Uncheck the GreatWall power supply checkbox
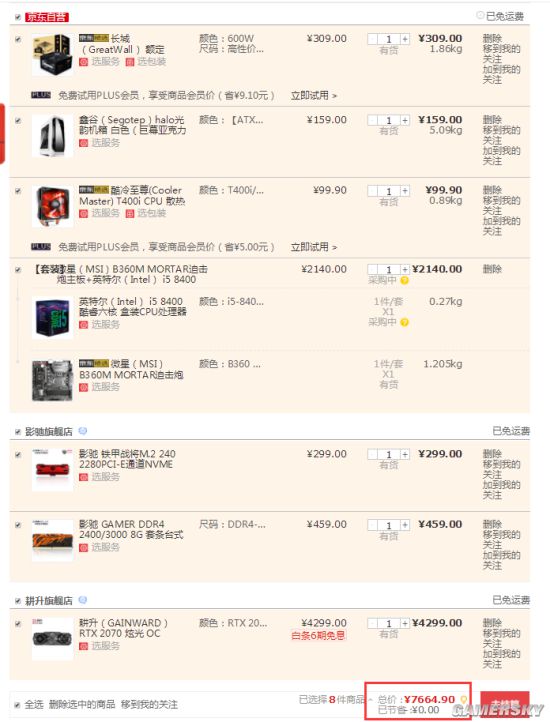 [x=18, y=40]
